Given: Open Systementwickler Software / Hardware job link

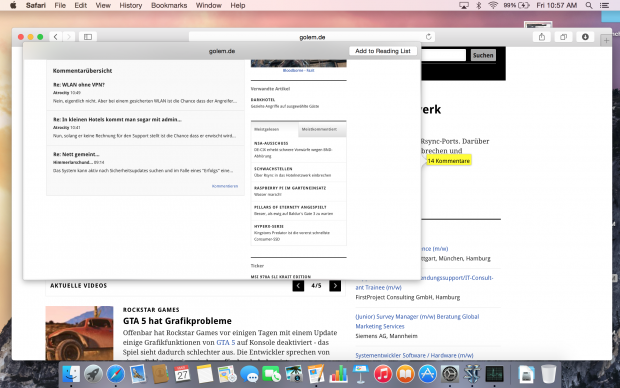Looking at the screenshot, I should coord(414,355).
